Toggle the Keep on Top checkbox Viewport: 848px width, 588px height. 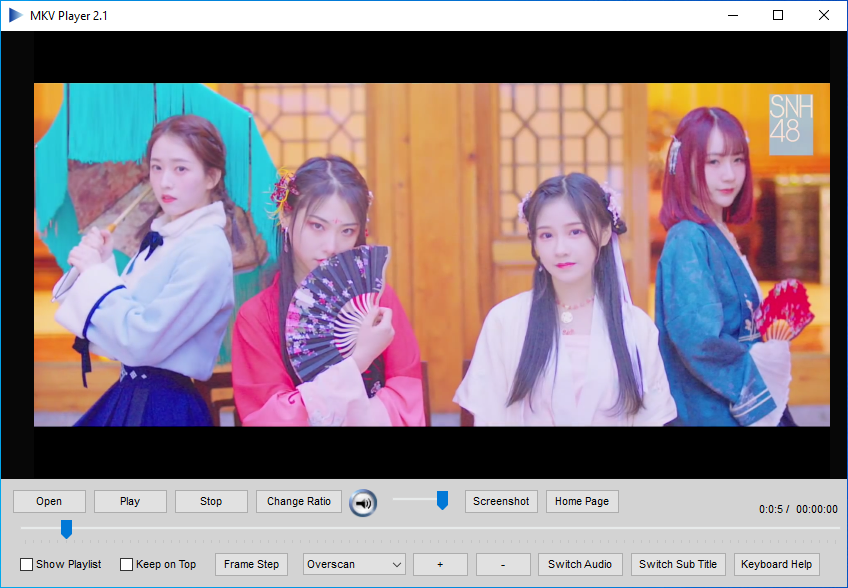[x=127, y=565]
